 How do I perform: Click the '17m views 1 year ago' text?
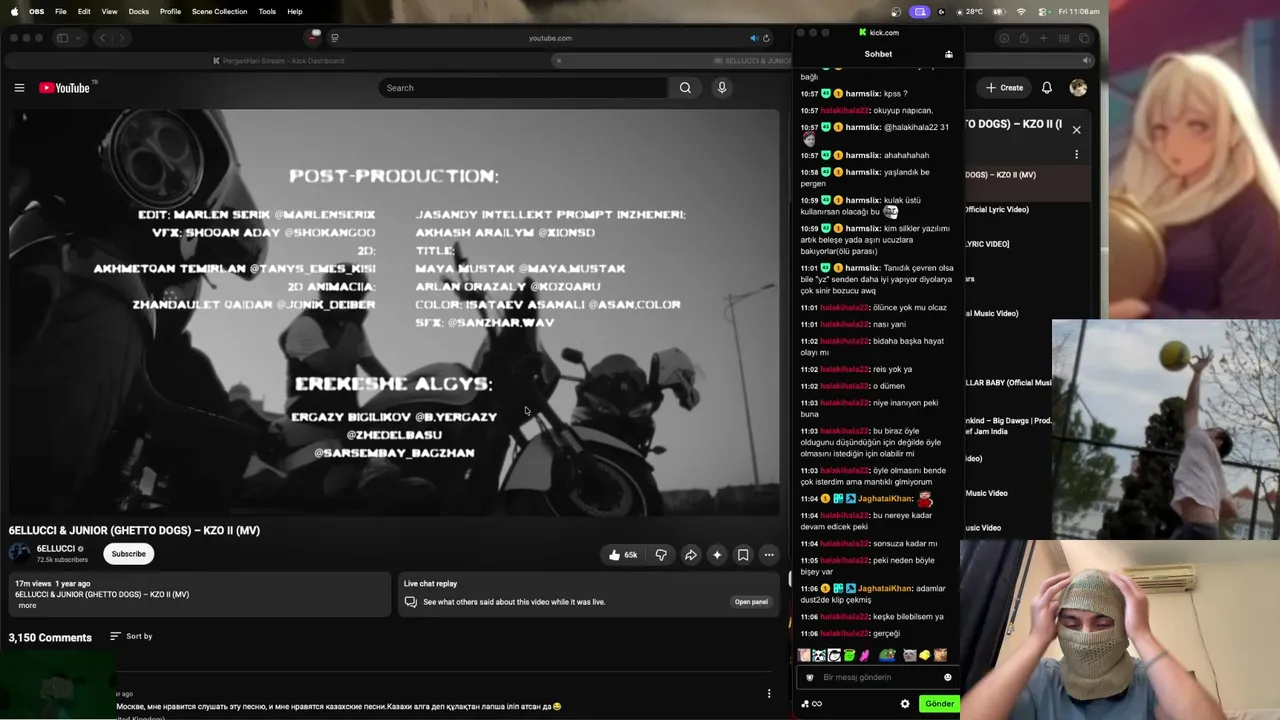(x=52, y=584)
